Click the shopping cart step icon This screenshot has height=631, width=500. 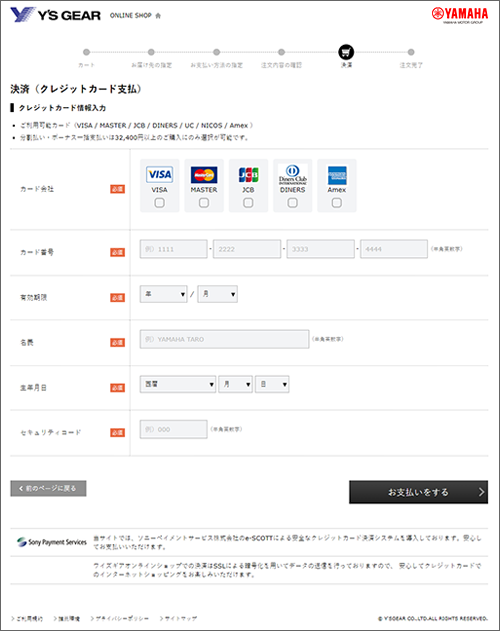click(346, 52)
